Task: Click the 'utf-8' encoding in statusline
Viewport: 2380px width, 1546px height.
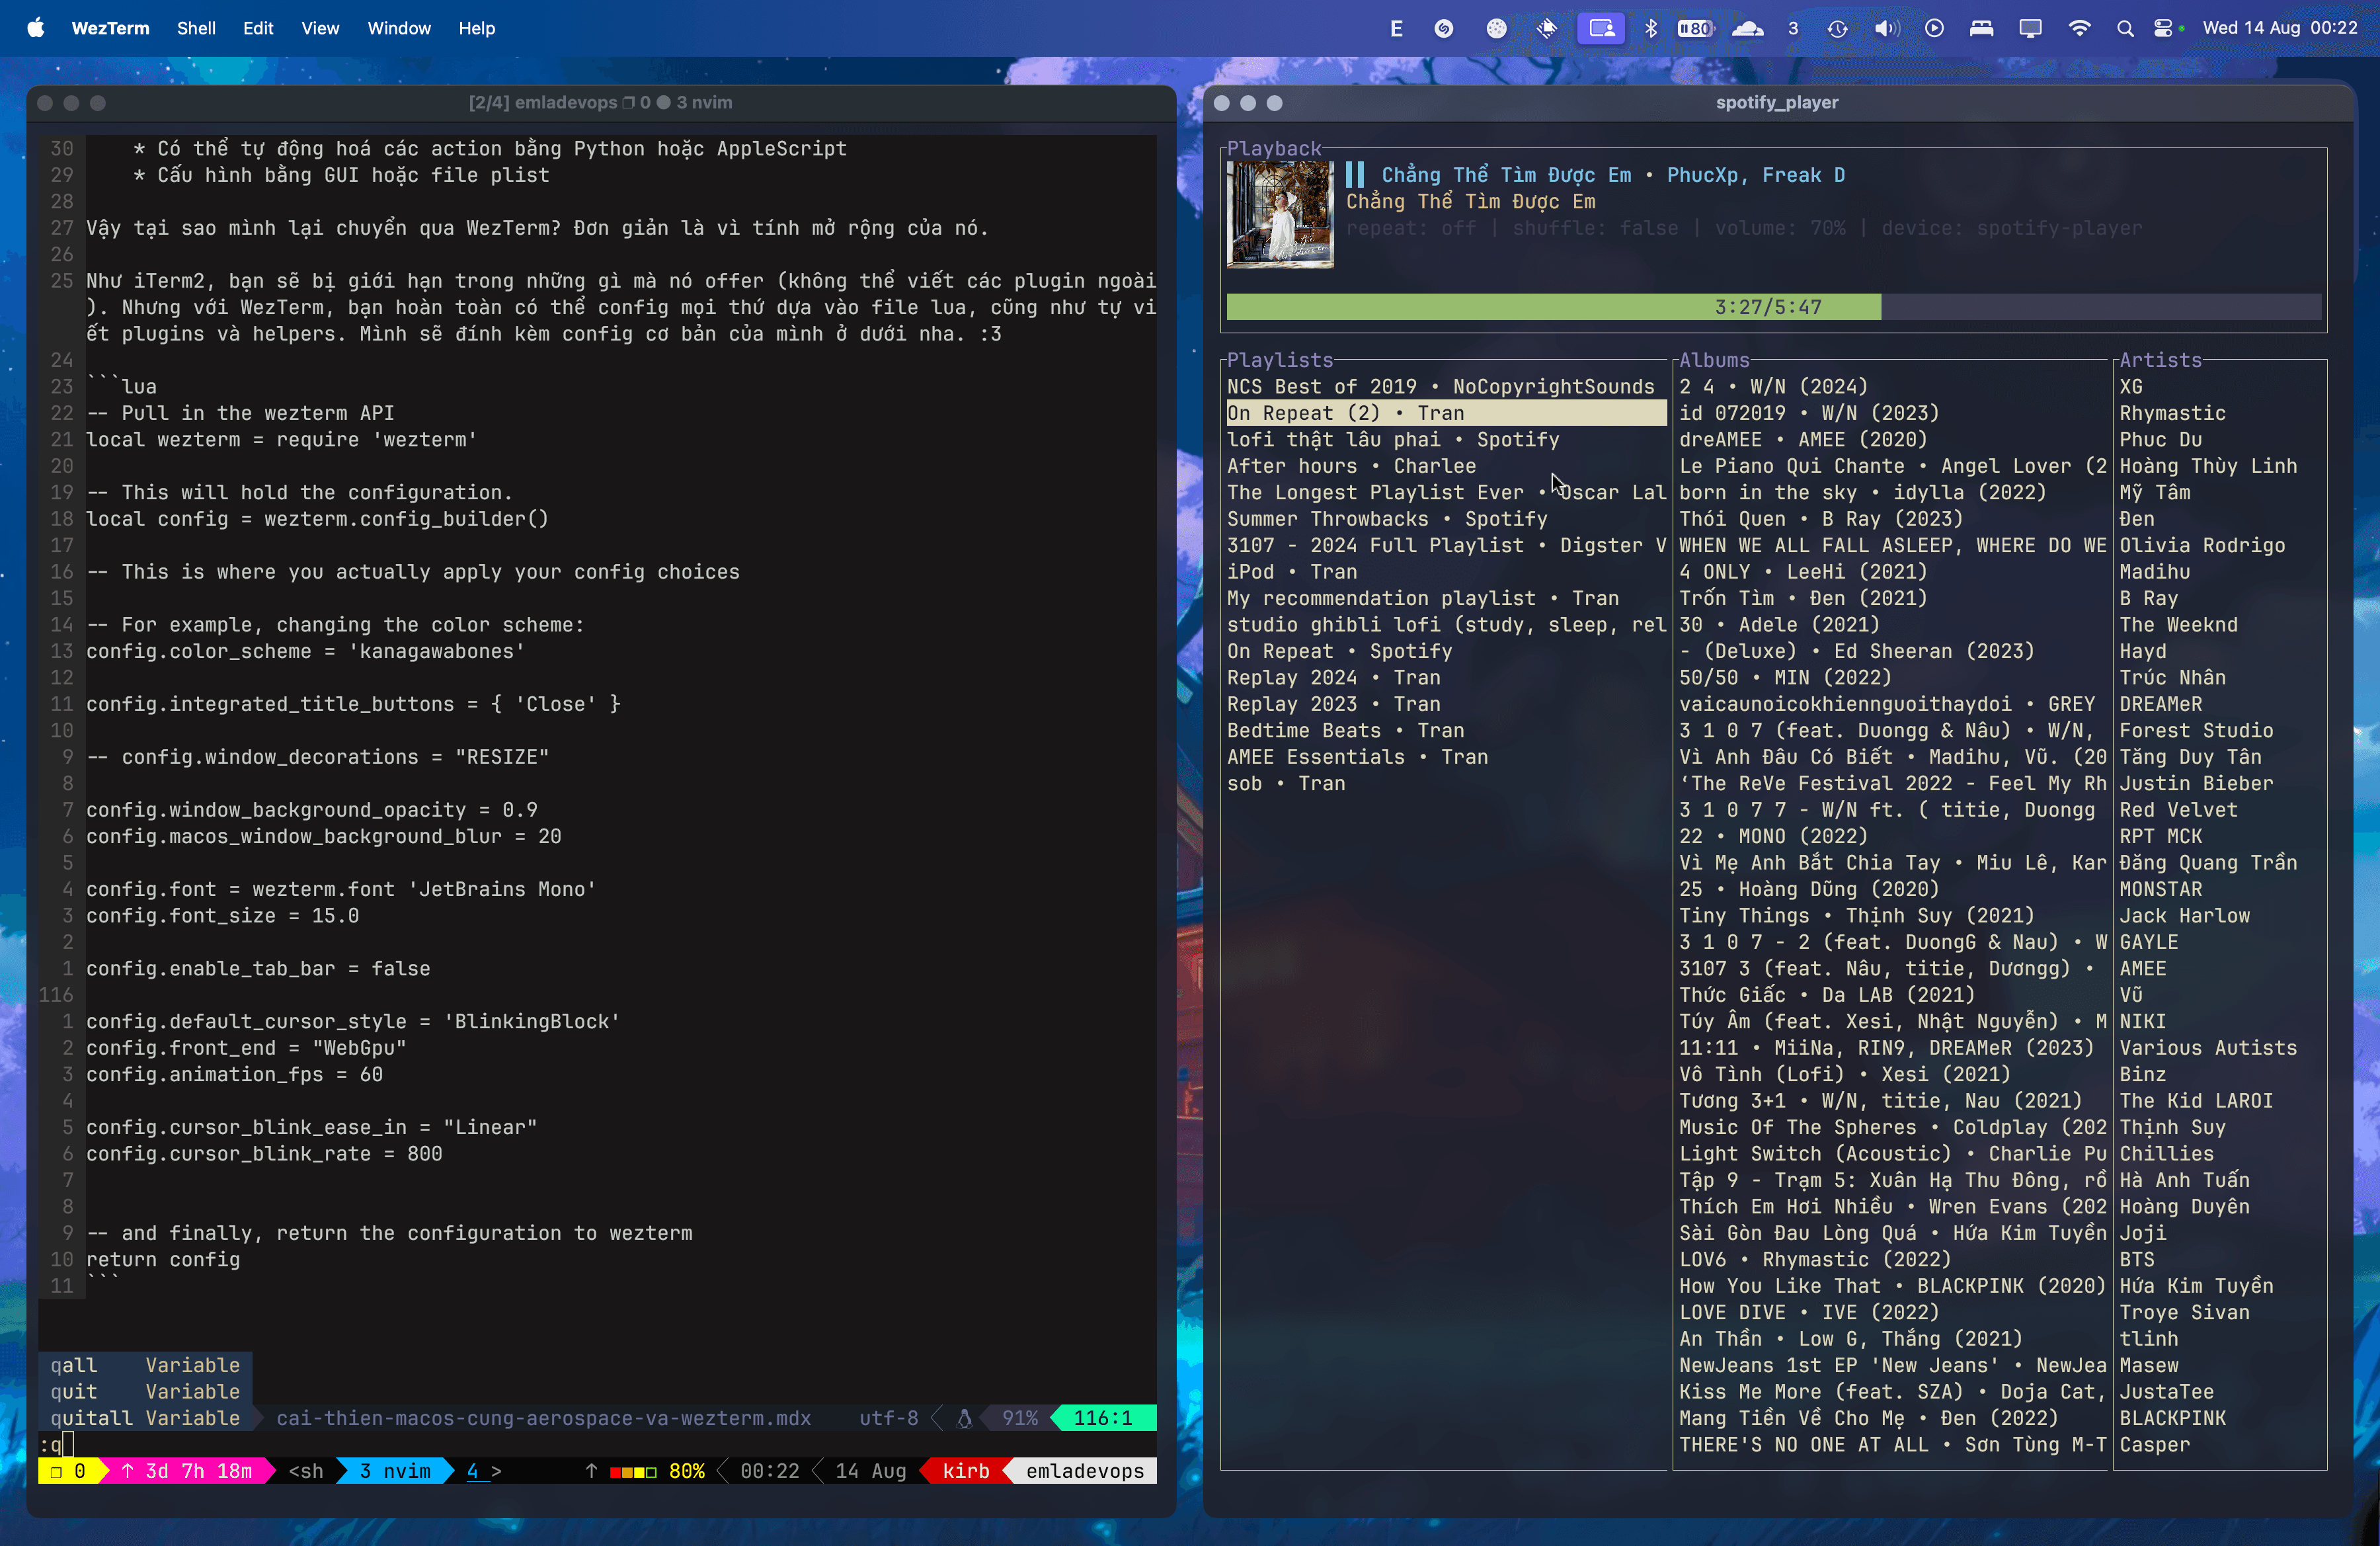Action: click(x=888, y=1418)
